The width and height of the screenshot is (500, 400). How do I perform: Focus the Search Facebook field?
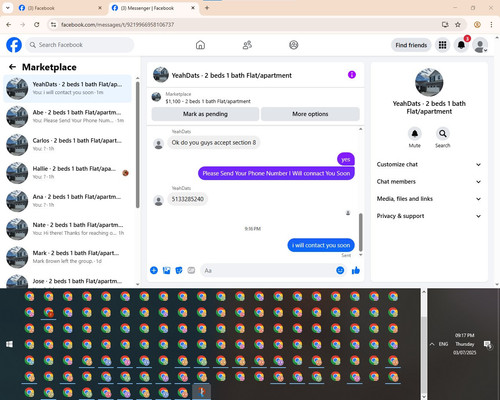tap(80, 45)
